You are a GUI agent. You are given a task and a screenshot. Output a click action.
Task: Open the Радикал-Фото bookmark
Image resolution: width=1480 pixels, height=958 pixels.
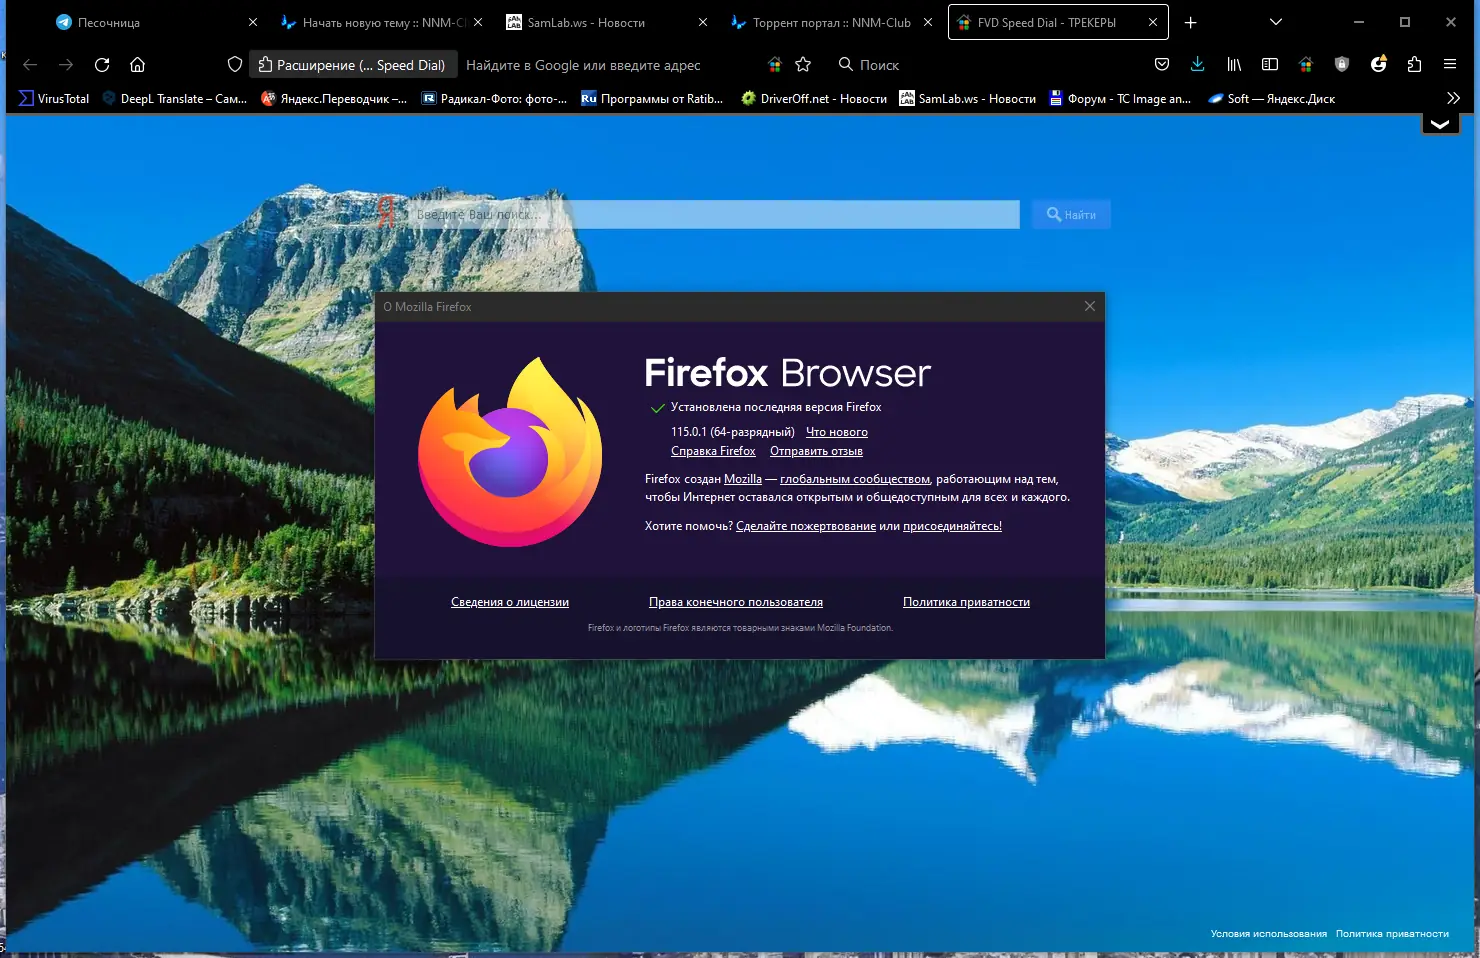pyautogui.click(x=494, y=98)
